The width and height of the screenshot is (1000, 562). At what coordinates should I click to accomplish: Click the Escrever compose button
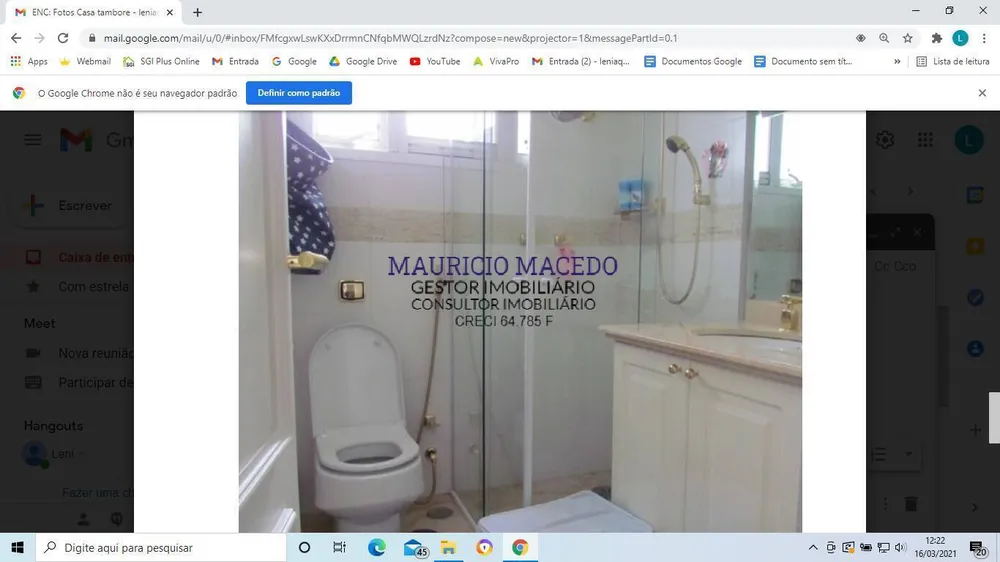click(70, 205)
